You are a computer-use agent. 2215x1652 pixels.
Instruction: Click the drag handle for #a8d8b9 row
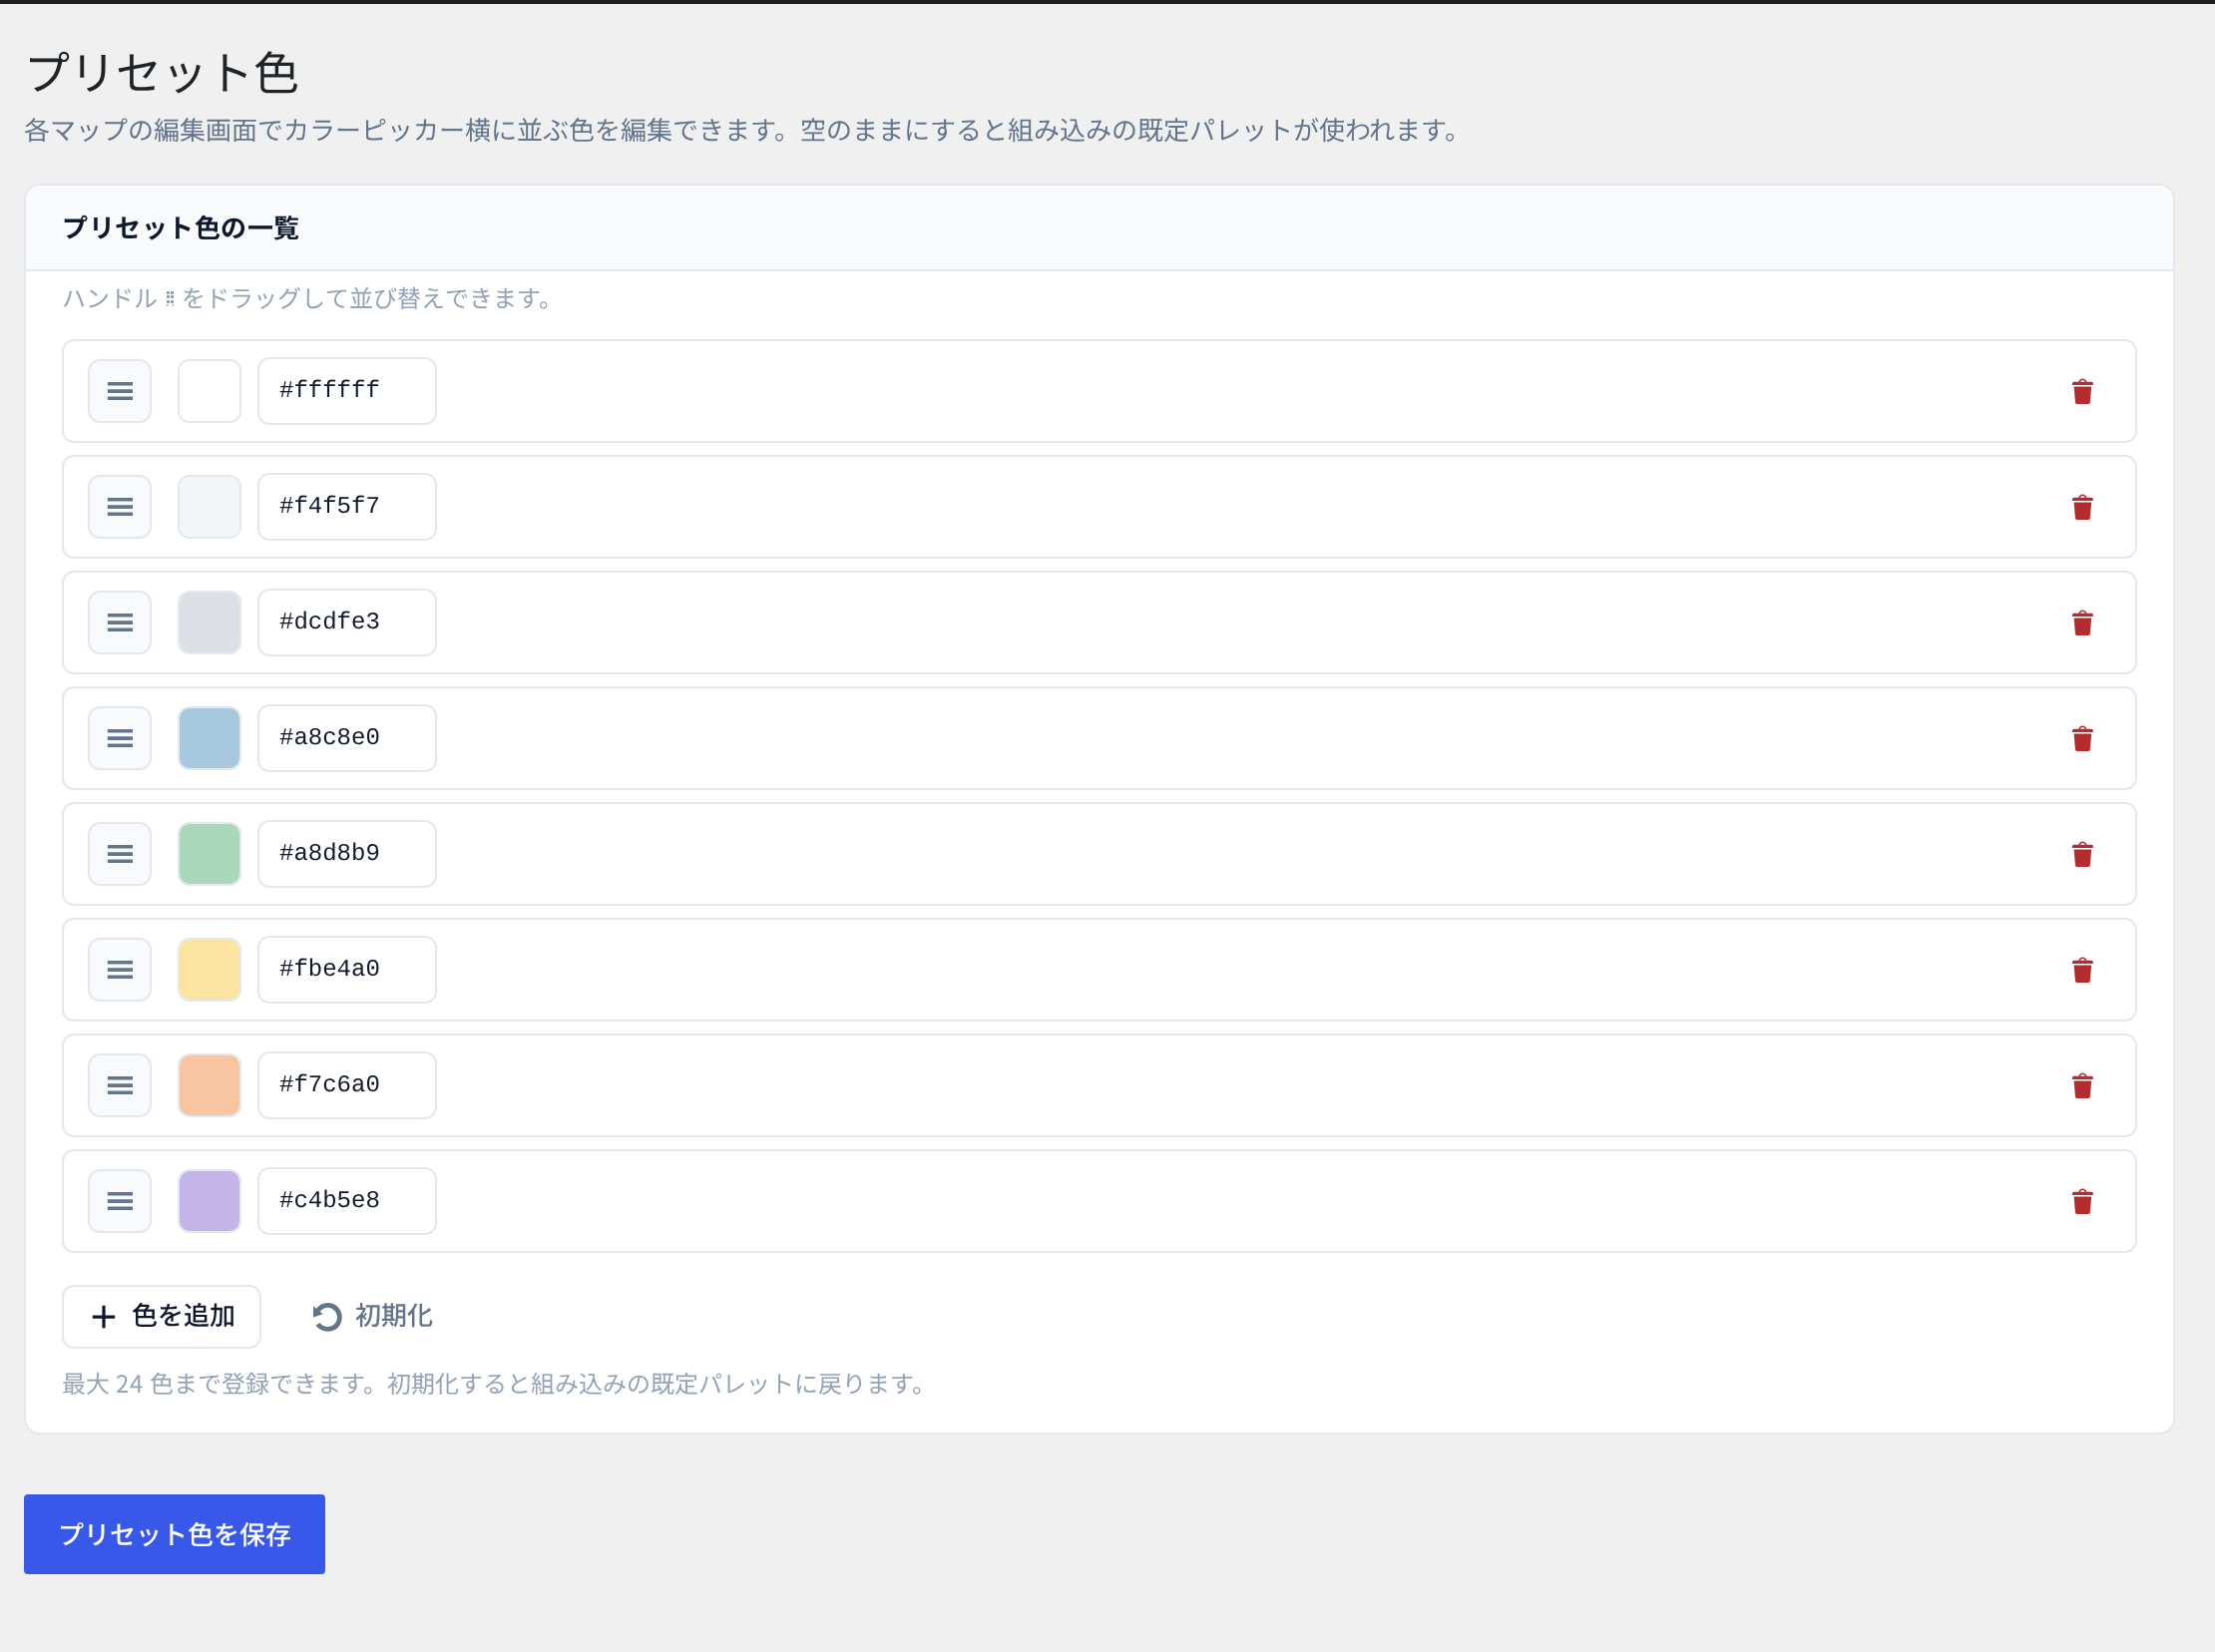click(120, 854)
